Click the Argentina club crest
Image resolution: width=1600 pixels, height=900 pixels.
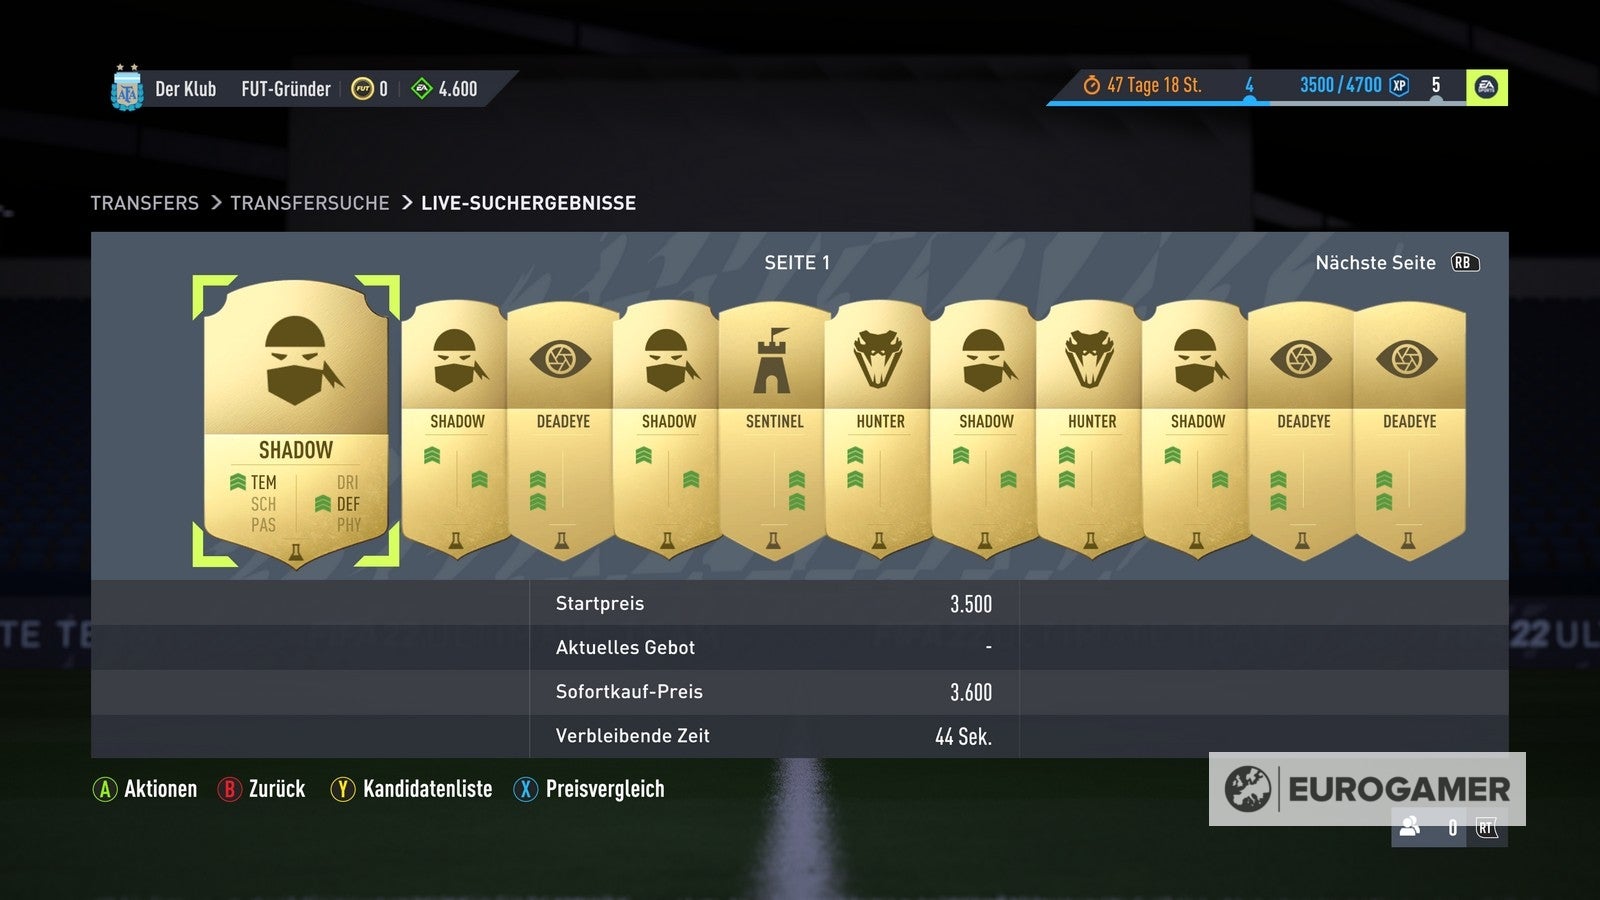(127, 89)
